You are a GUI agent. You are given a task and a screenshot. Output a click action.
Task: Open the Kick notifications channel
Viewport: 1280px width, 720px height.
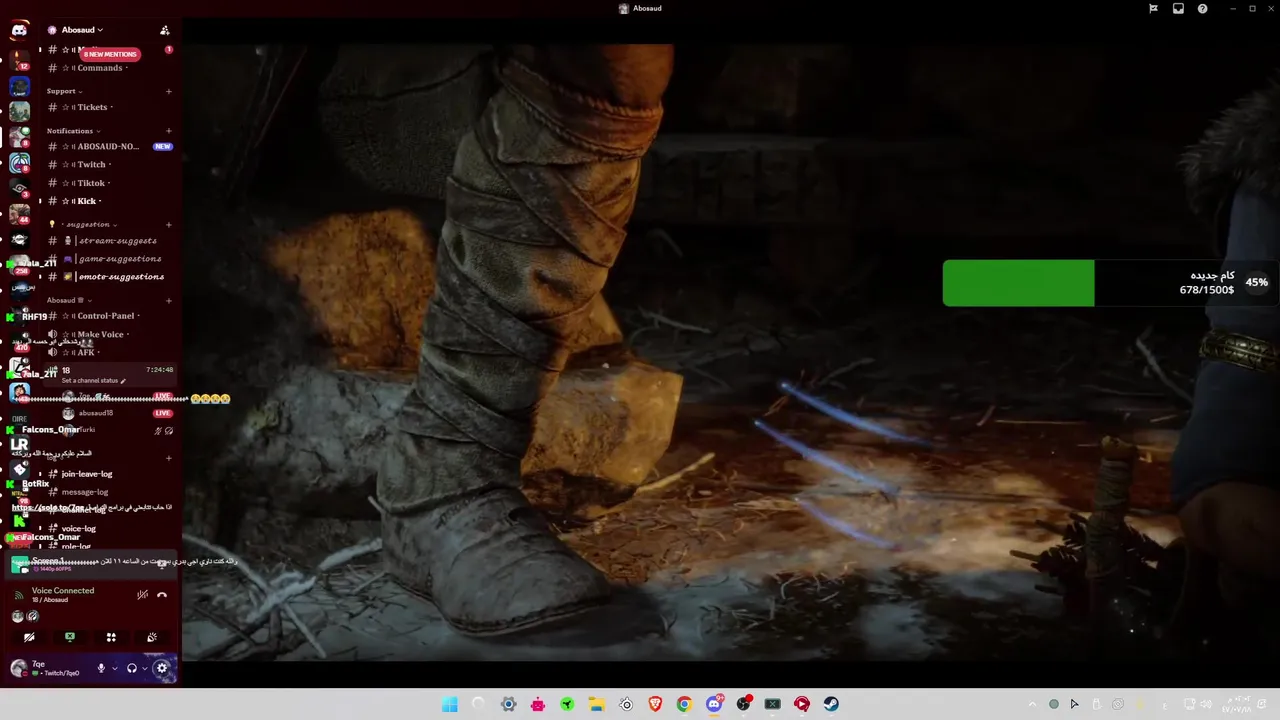tap(87, 201)
